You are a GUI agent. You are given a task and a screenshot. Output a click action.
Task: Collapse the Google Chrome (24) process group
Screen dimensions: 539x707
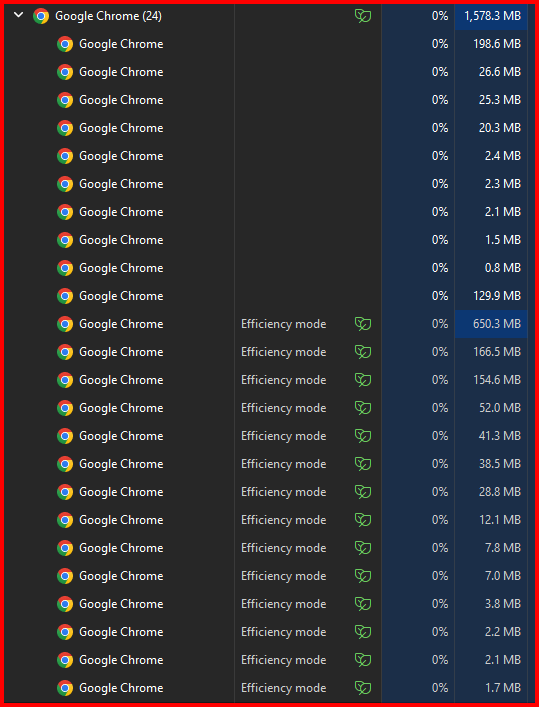[18, 15]
